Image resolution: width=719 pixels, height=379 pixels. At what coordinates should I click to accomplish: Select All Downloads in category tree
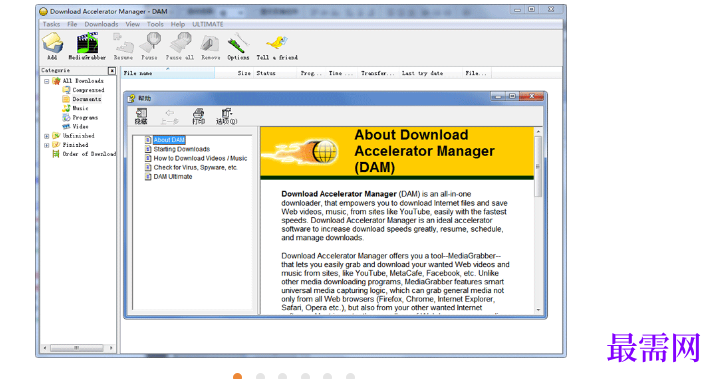78,81
